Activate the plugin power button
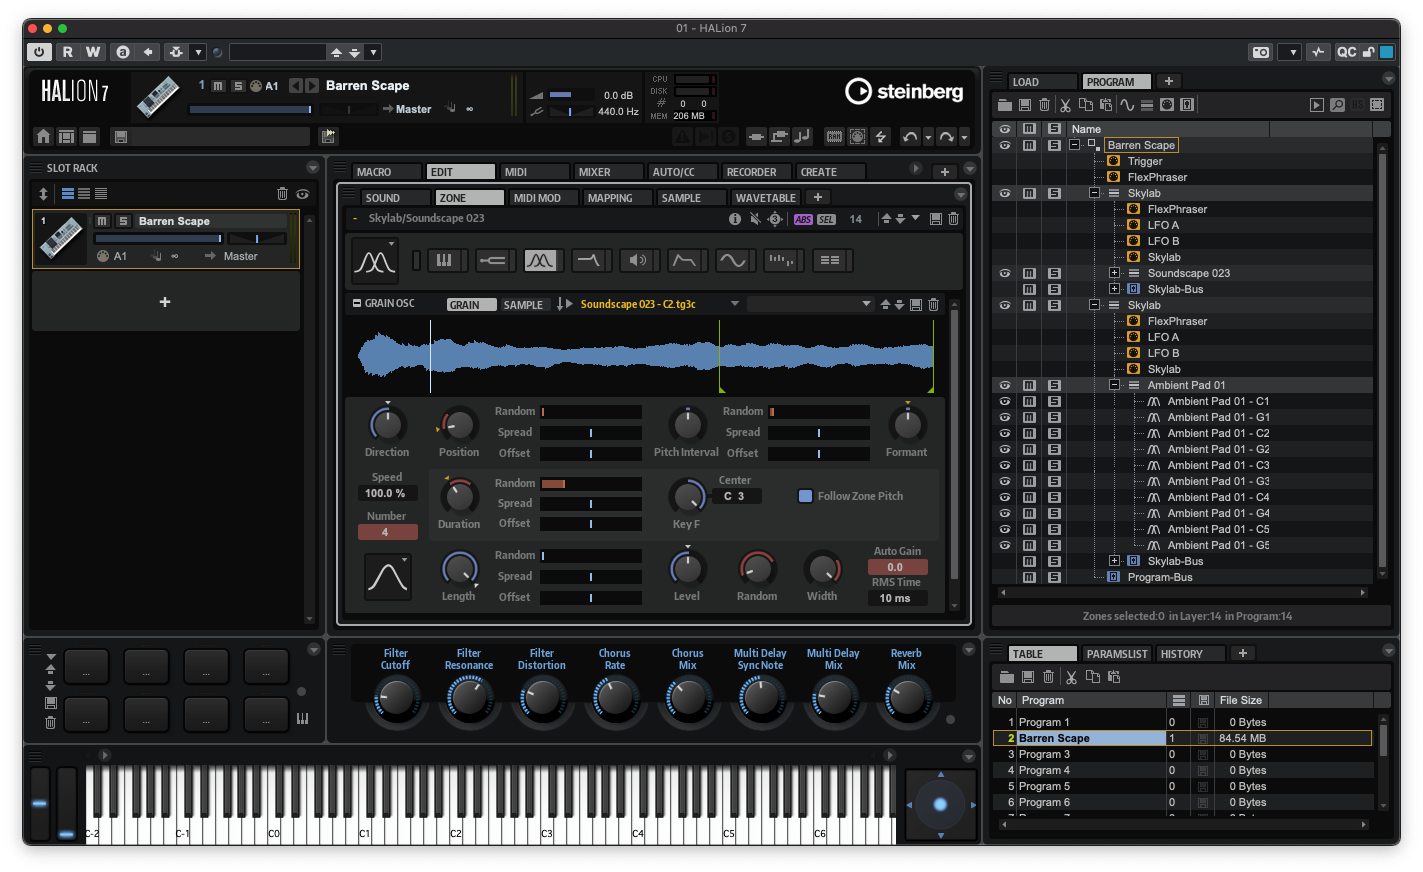This screenshot has height=872, width=1423. (39, 52)
